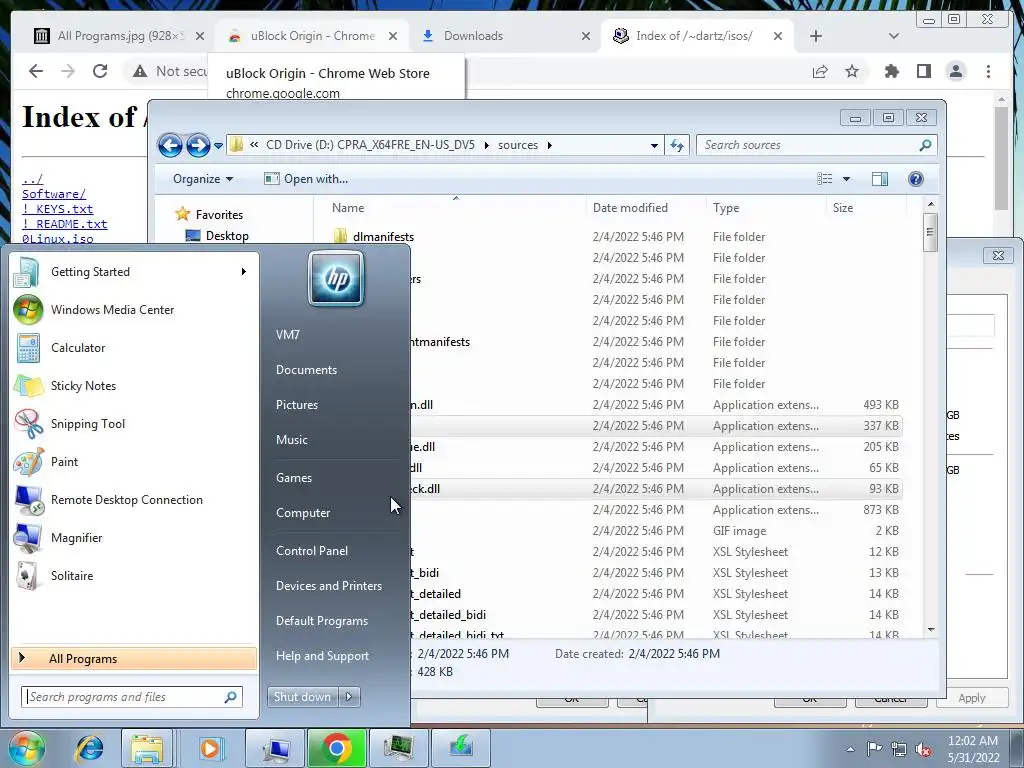Click the HP user account picture

coord(336,279)
